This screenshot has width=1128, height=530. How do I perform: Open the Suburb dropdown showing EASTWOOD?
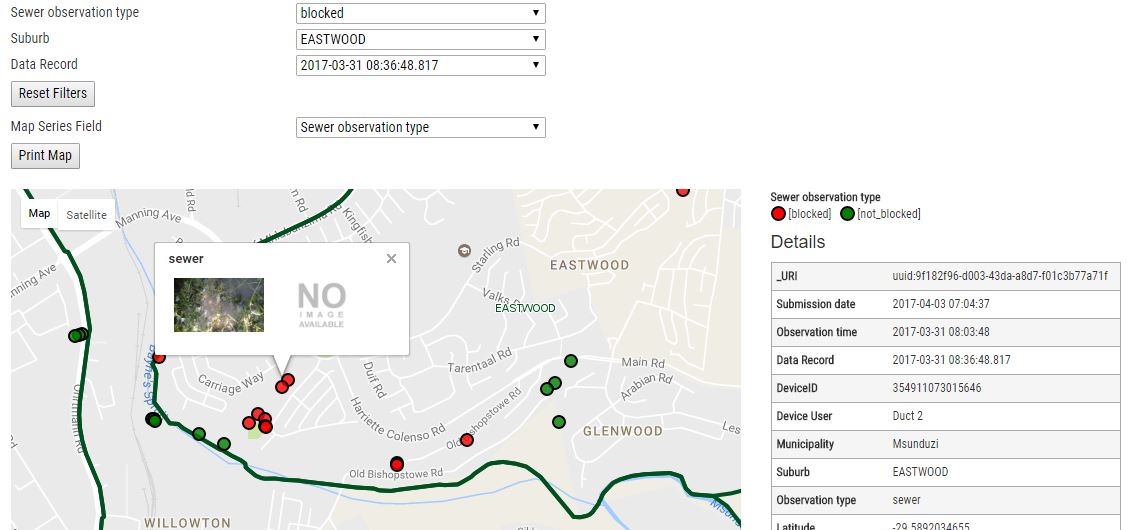coord(421,39)
